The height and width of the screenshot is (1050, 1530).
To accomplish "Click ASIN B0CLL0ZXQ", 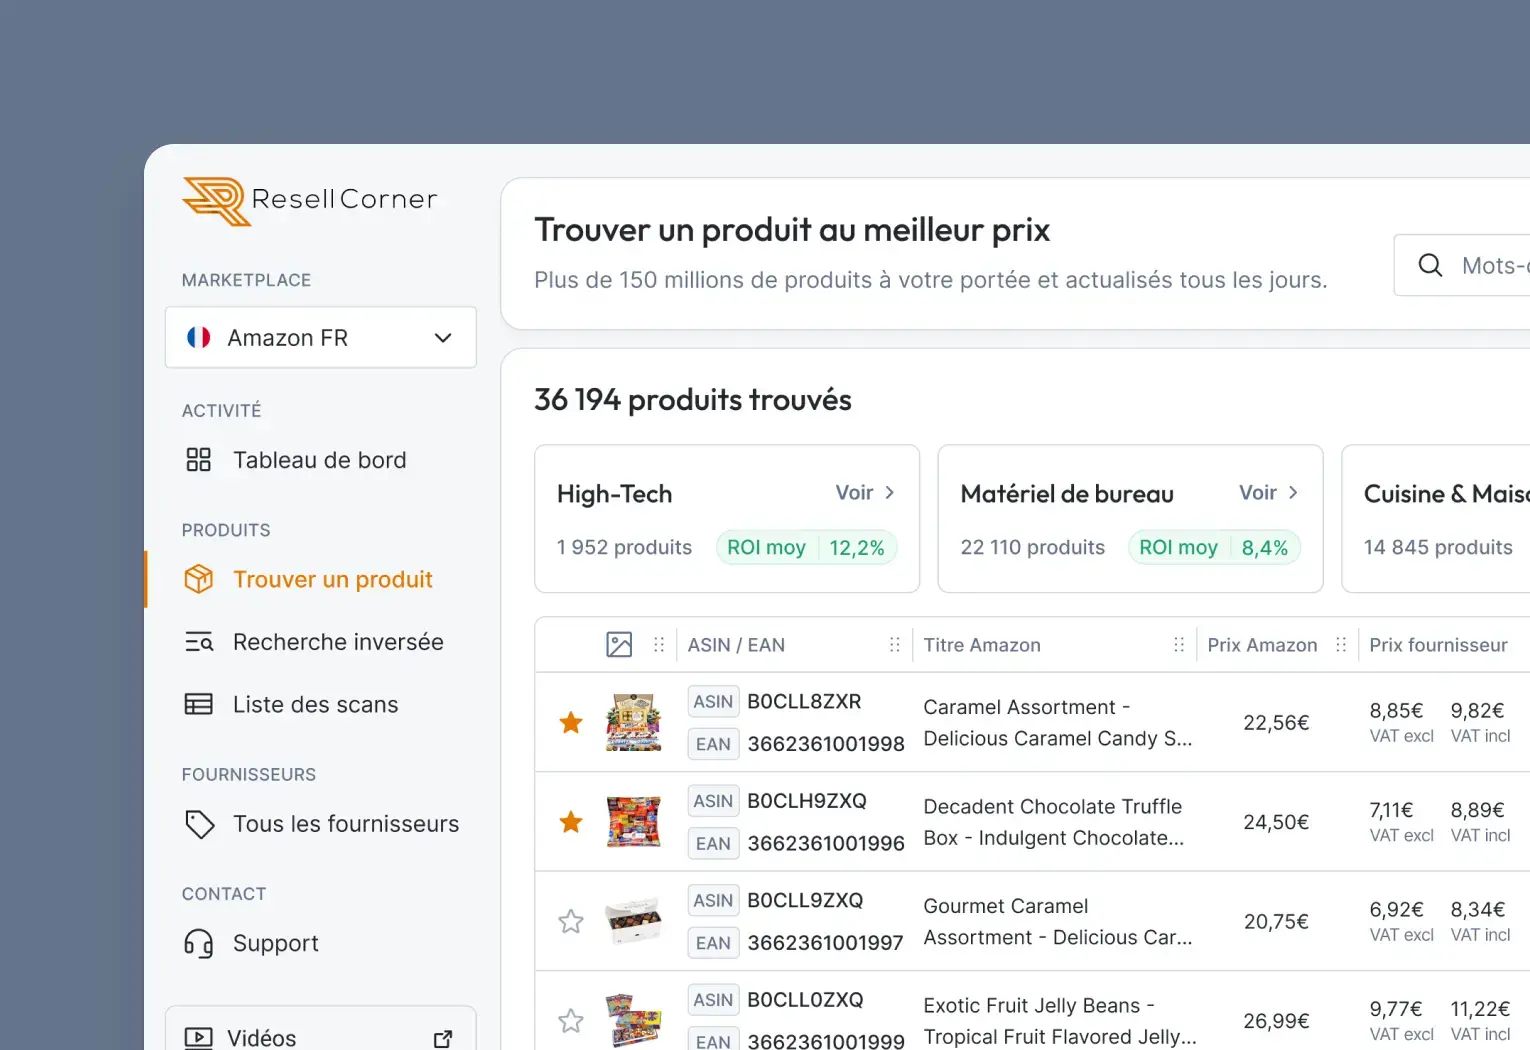I will pos(805,1000).
